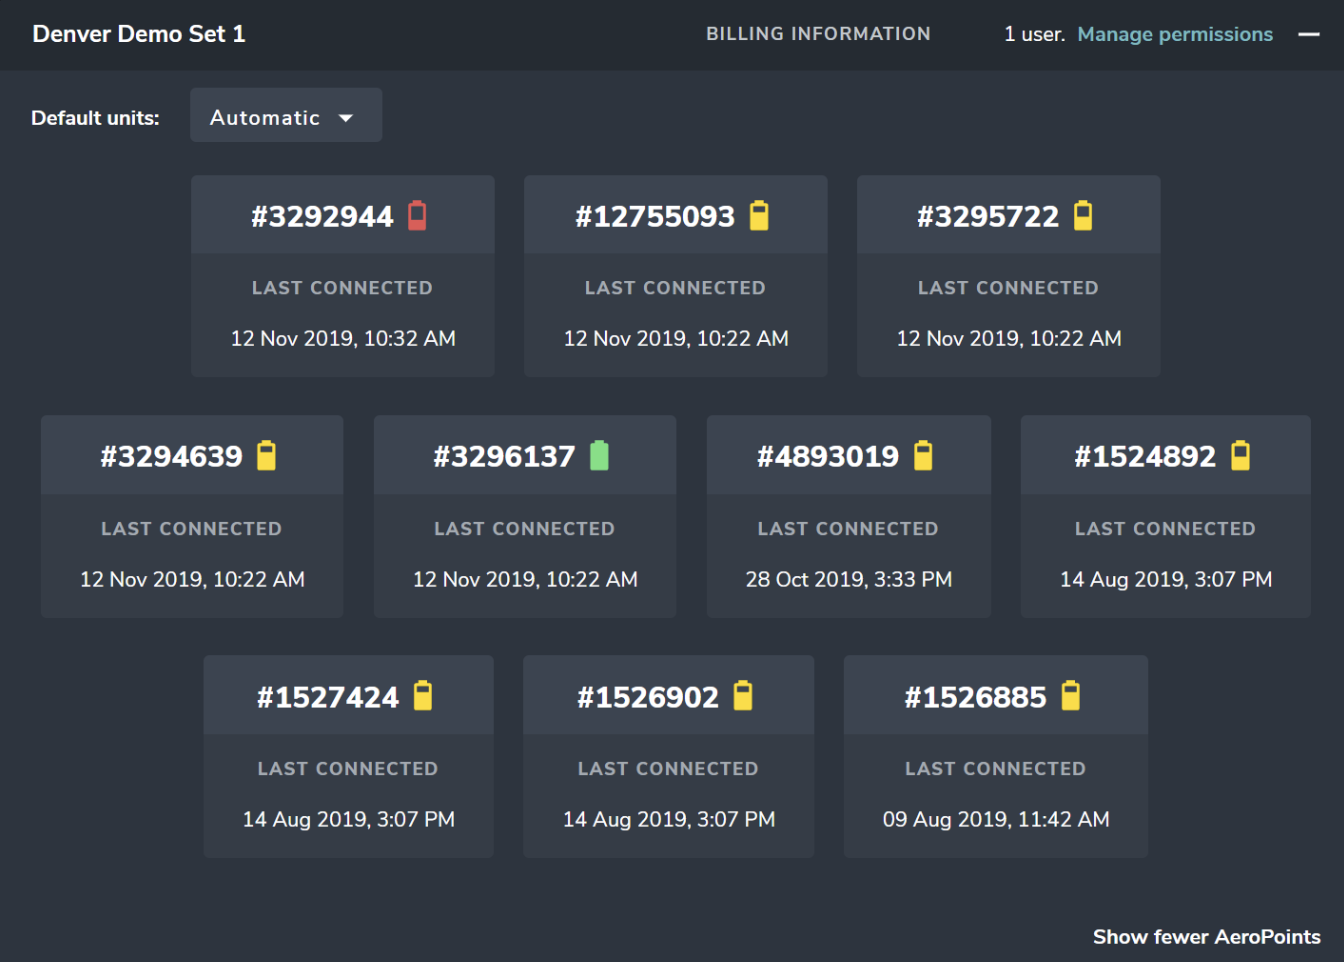Open the Billing Information section
The height and width of the screenshot is (962, 1344).
(818, 33)
